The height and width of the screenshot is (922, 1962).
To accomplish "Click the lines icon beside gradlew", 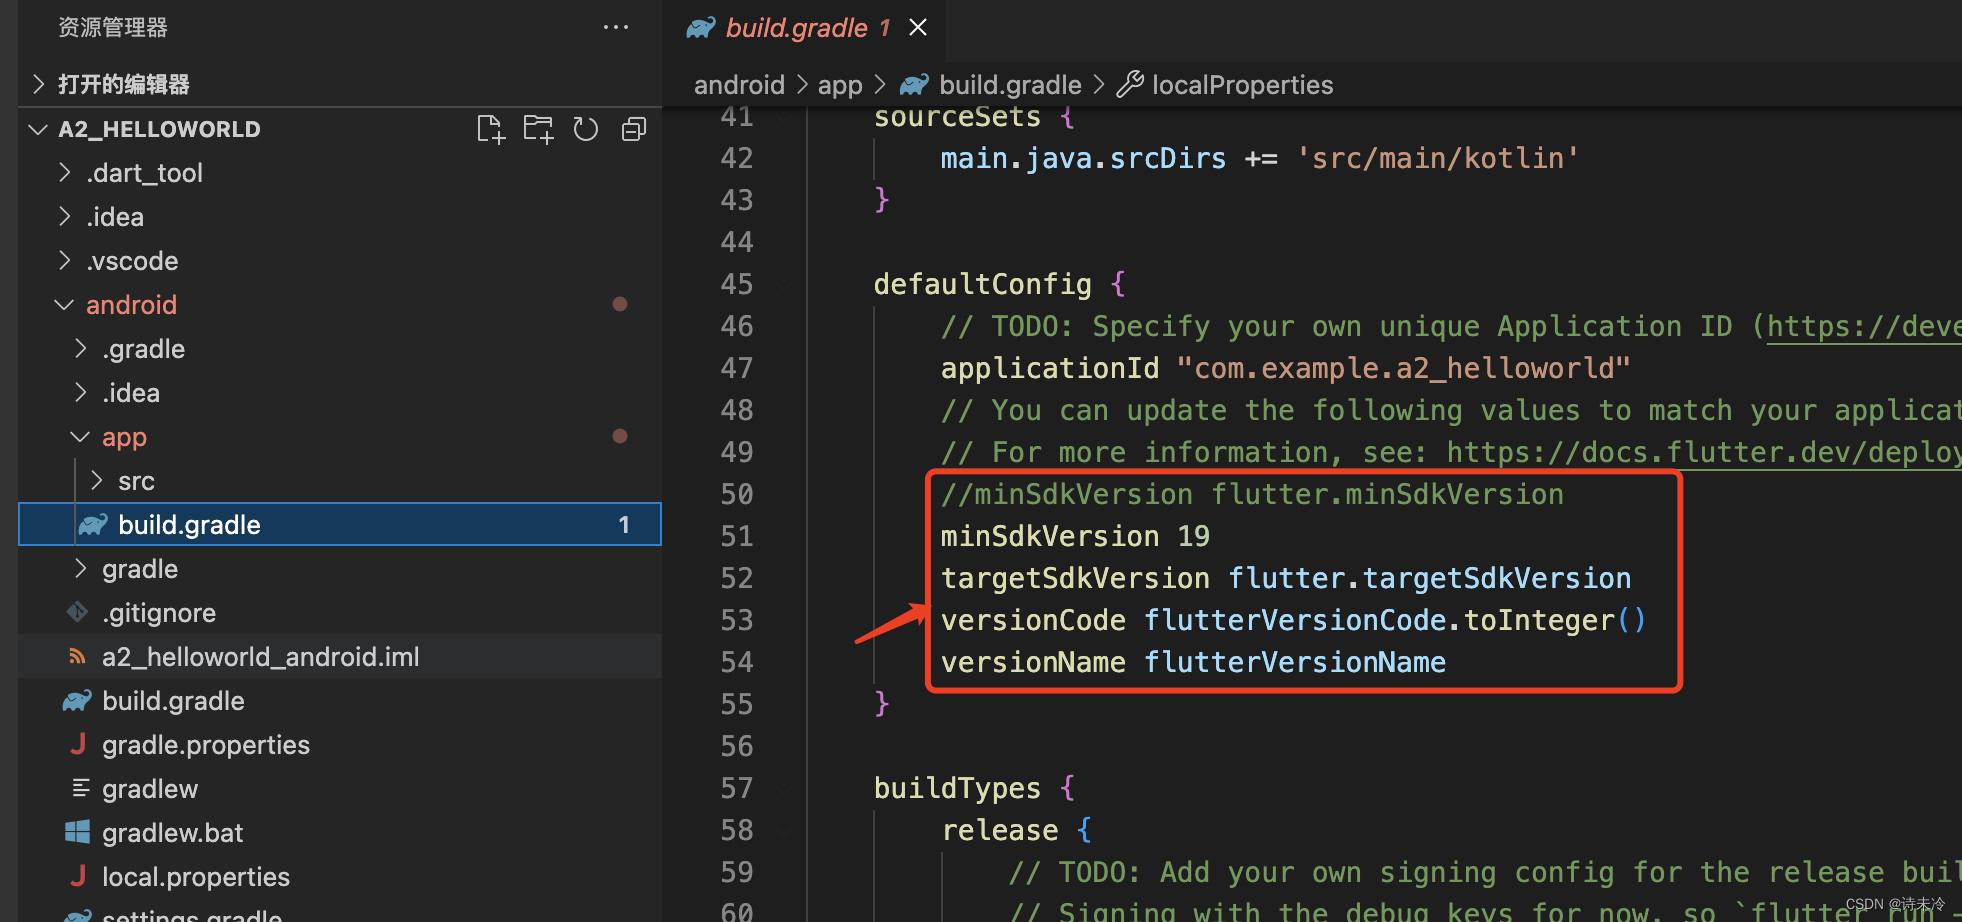I will coord(81,788).
